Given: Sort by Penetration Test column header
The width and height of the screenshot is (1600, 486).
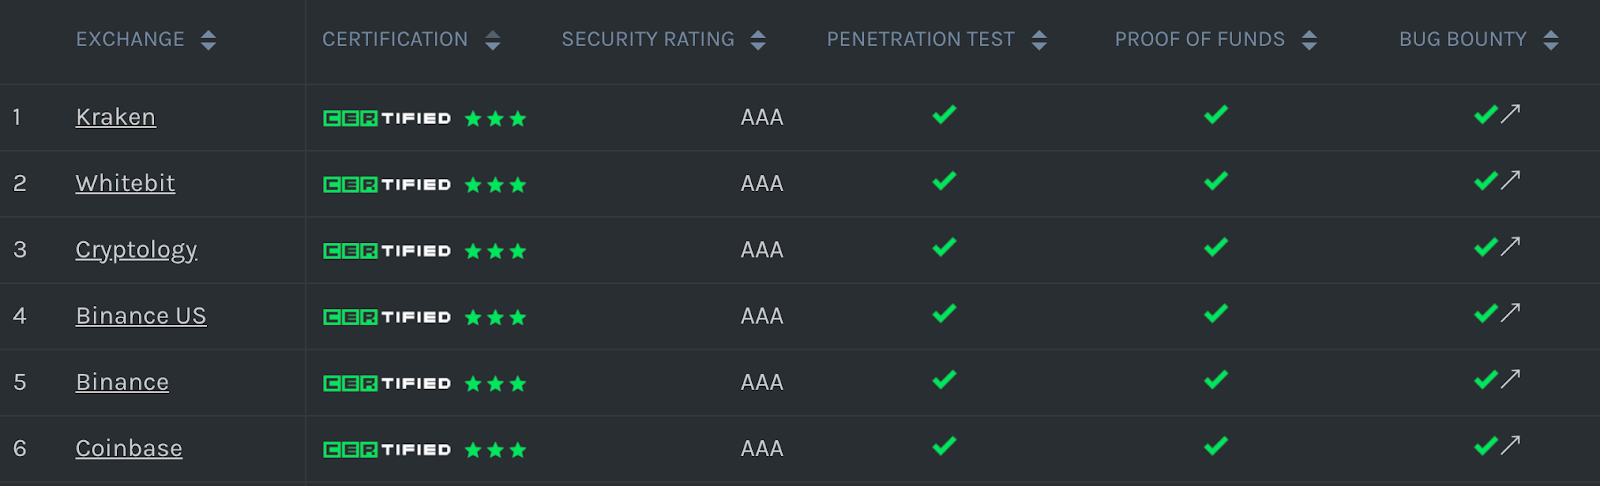Looking at the screenshot, I should [x=920, y=40].
